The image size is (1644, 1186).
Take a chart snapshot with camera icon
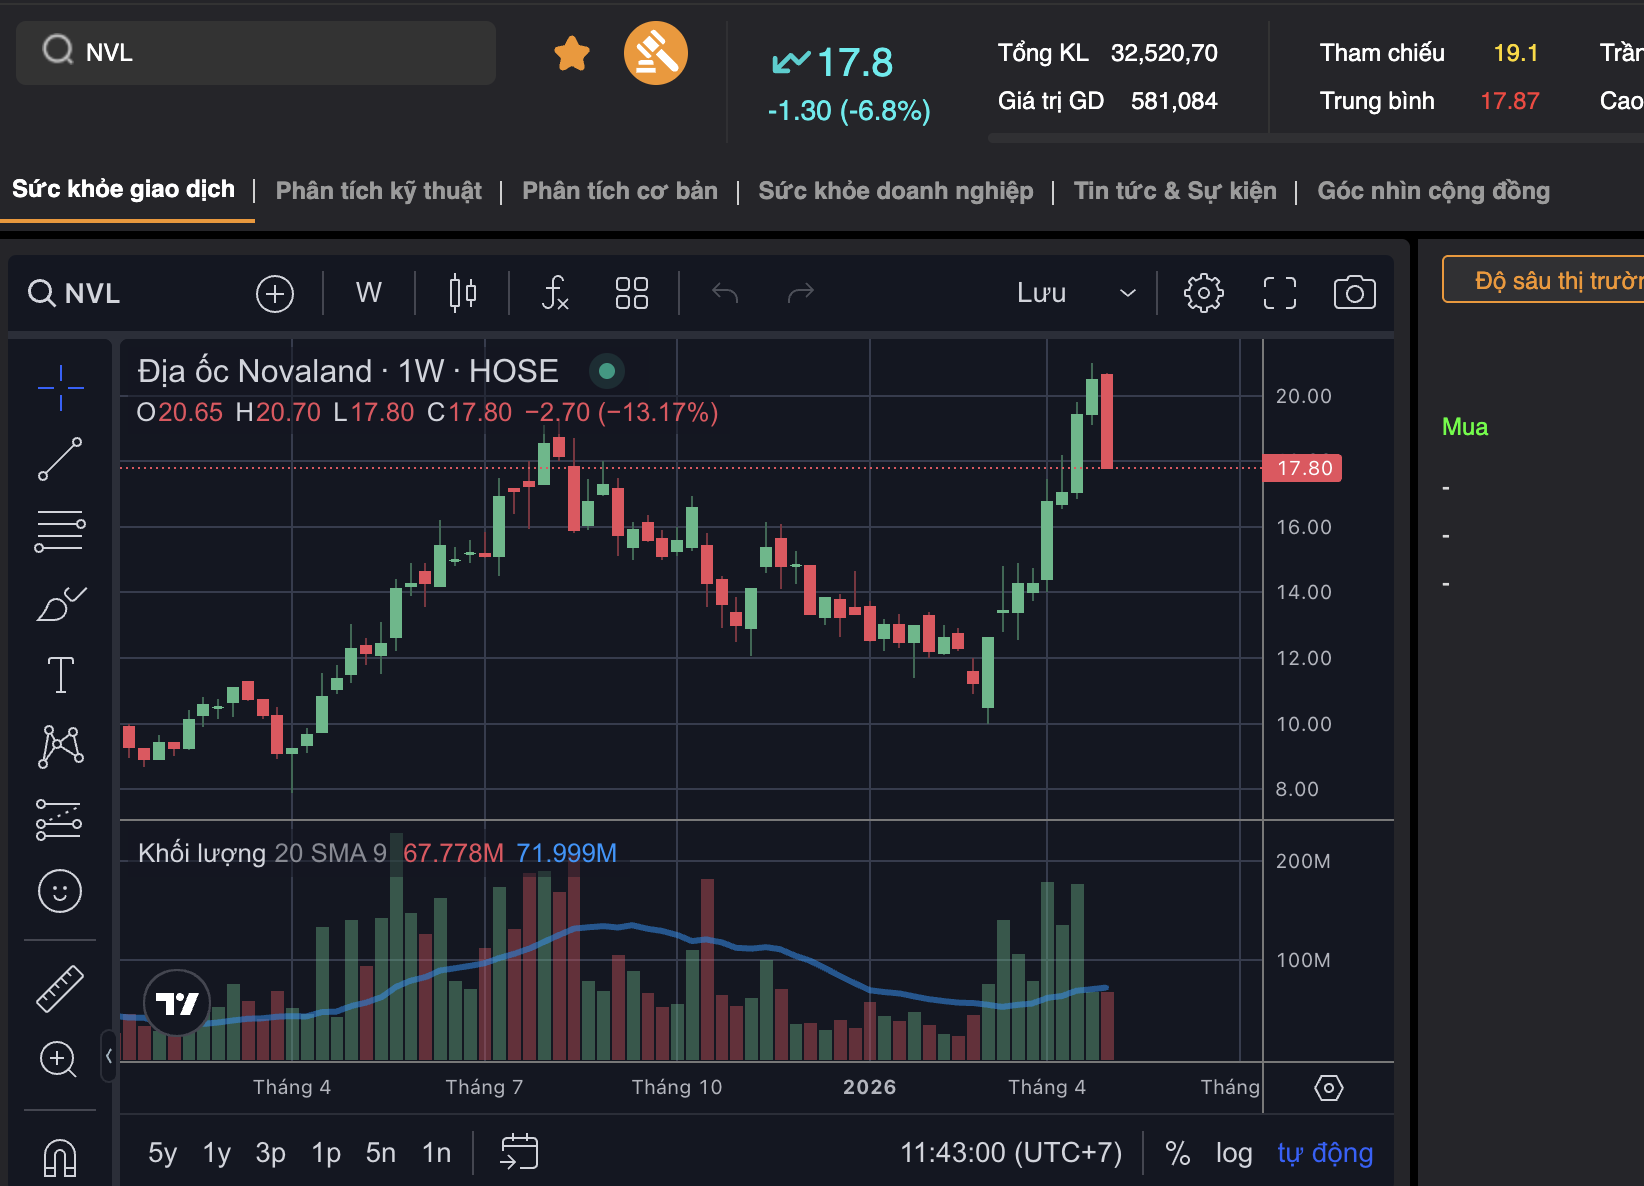point(1354,293)
